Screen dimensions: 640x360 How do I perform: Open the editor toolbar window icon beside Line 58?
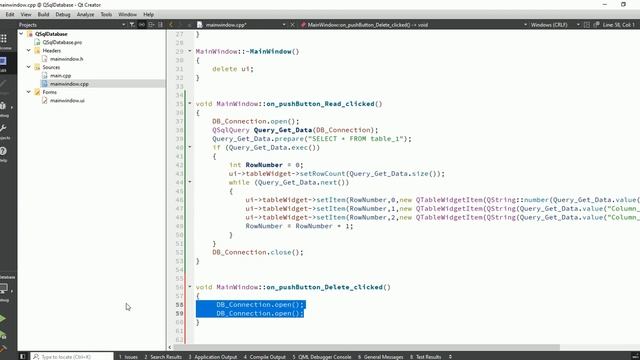click(x=596, y=25)
